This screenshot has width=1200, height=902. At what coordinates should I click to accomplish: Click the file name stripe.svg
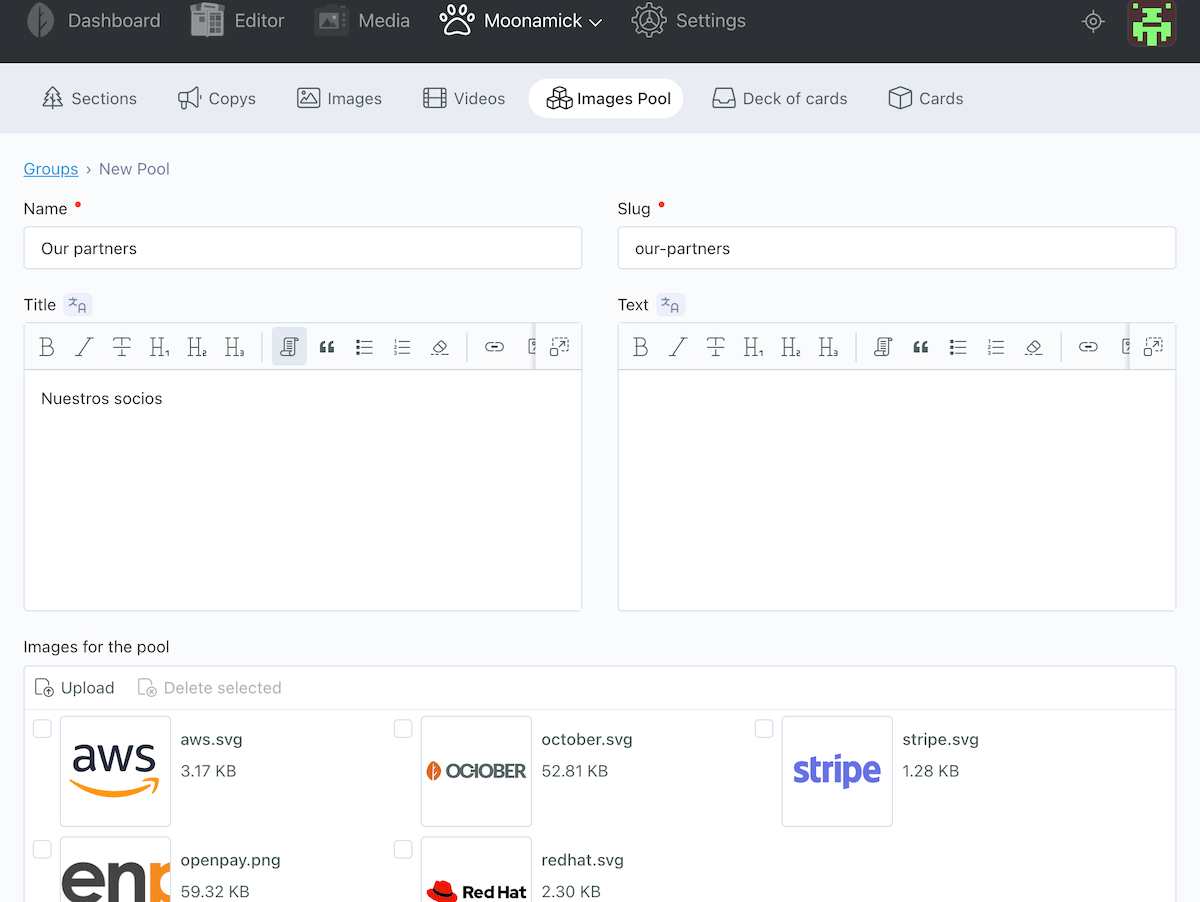tap(940, 740)
